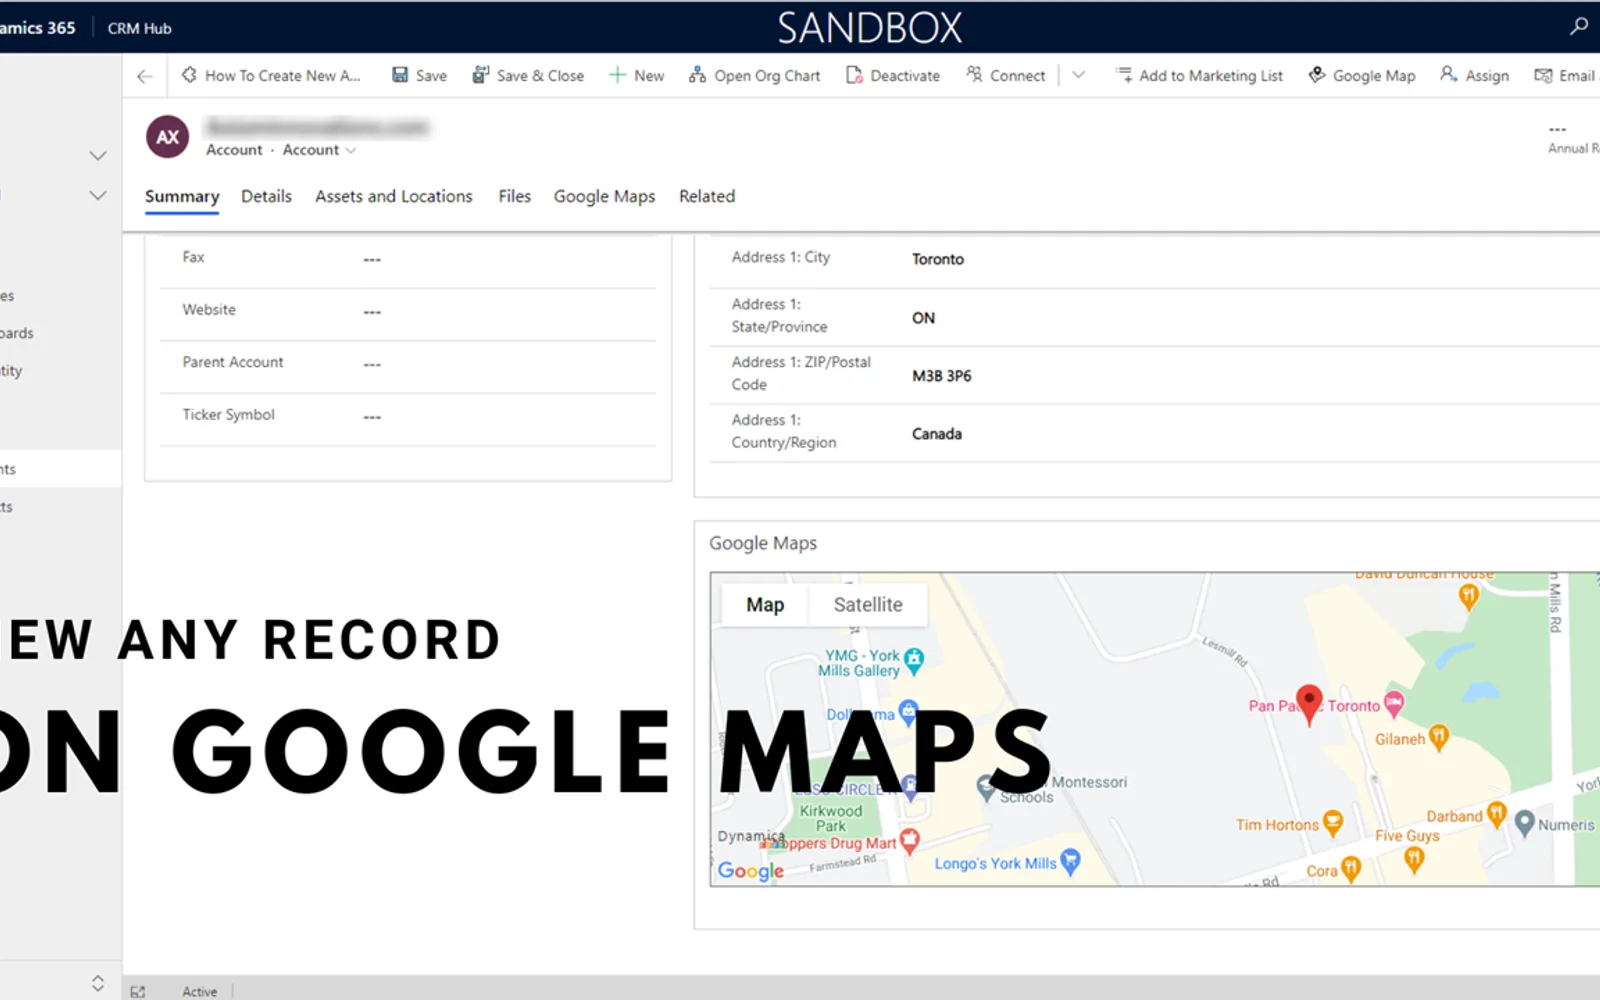Screen dimensions: 1600x1000
Task: Assign the account record
Action: click(1475, 76)
